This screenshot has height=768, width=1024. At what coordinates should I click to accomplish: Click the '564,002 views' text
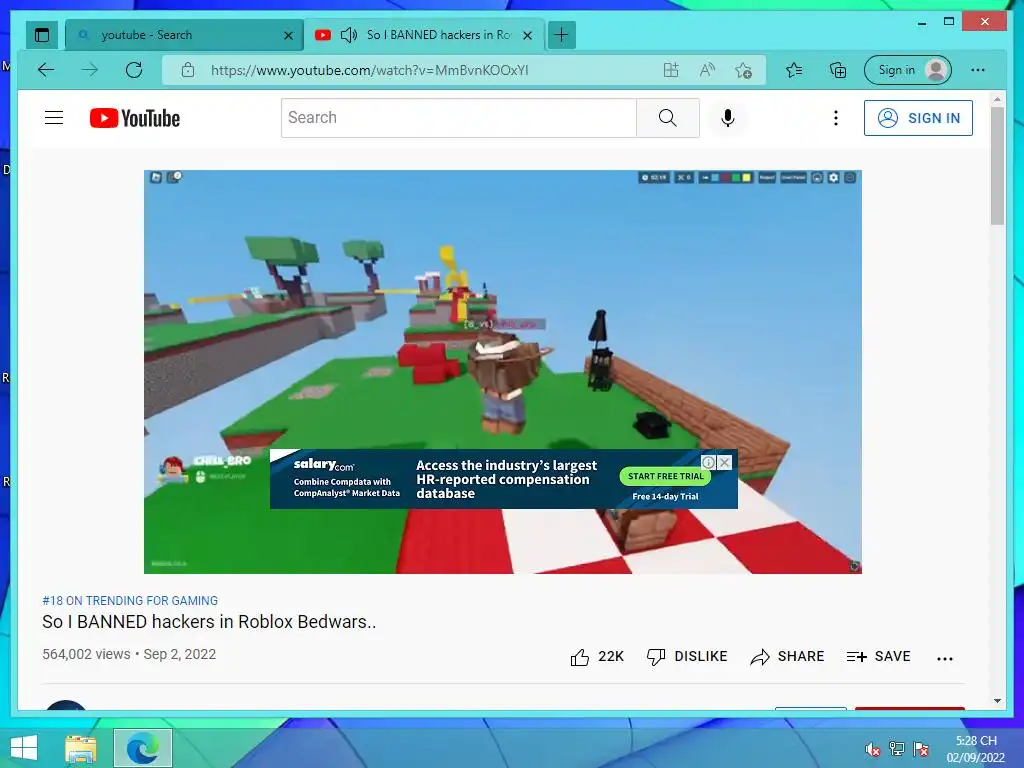[86, 654]
